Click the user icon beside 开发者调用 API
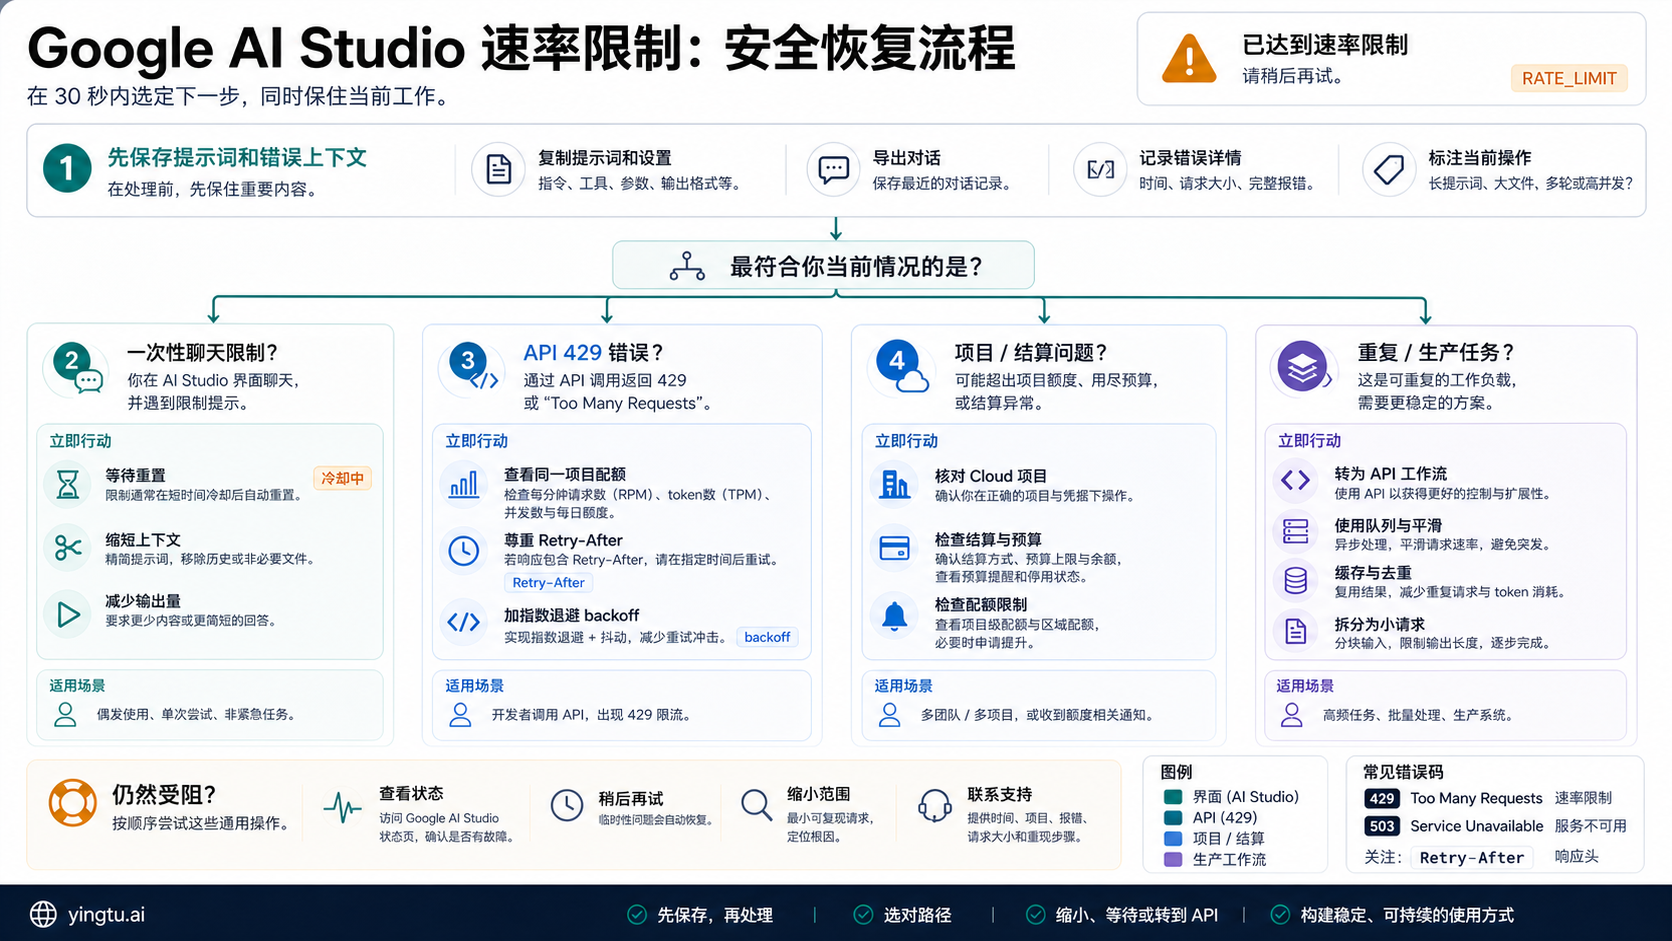1672x941 pixels. (x=460, y=714)
